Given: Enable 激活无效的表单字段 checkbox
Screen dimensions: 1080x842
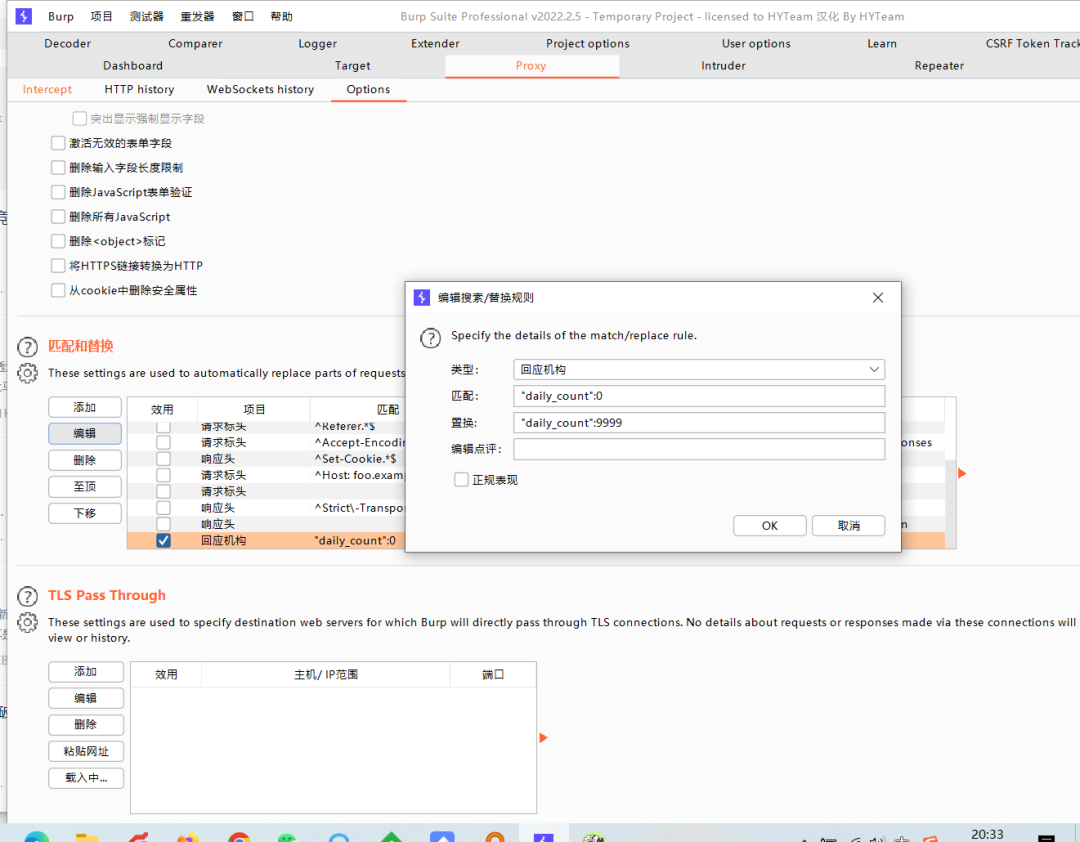Looking at the screenshot, I should (x=58, y=143).
